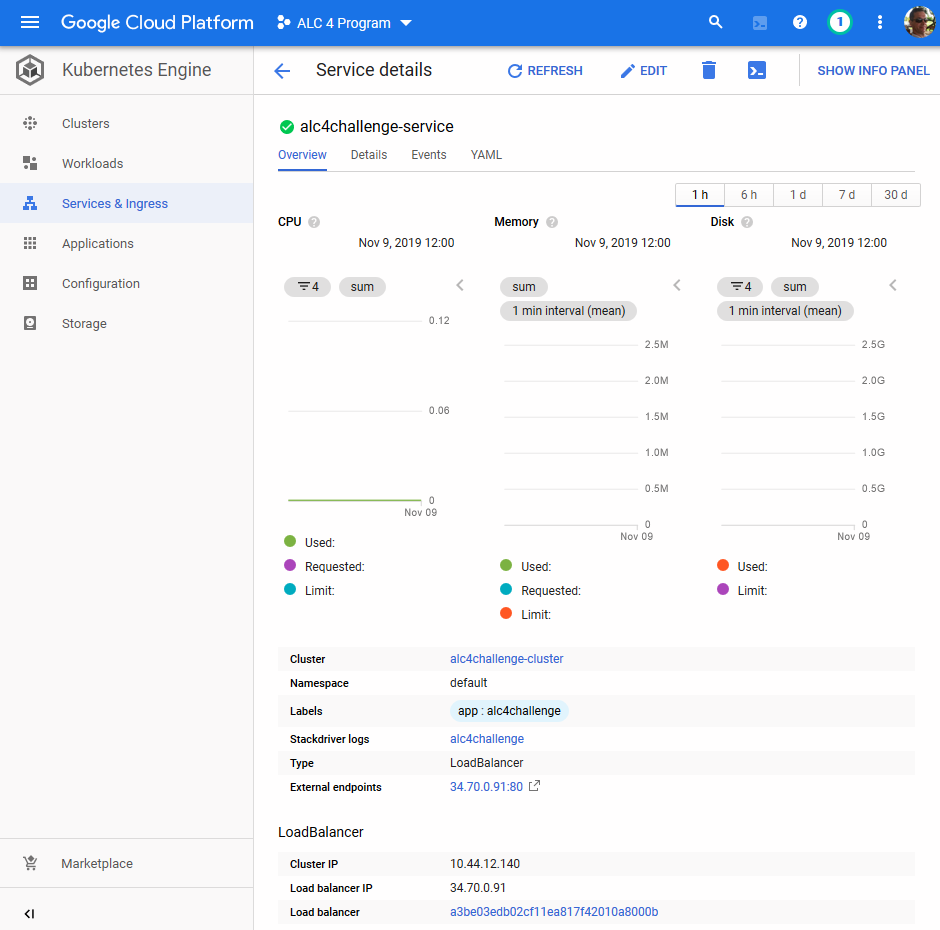Collapse Memory chart legend chevron
This screenshot has height=930, width=940.
(677, 285)
